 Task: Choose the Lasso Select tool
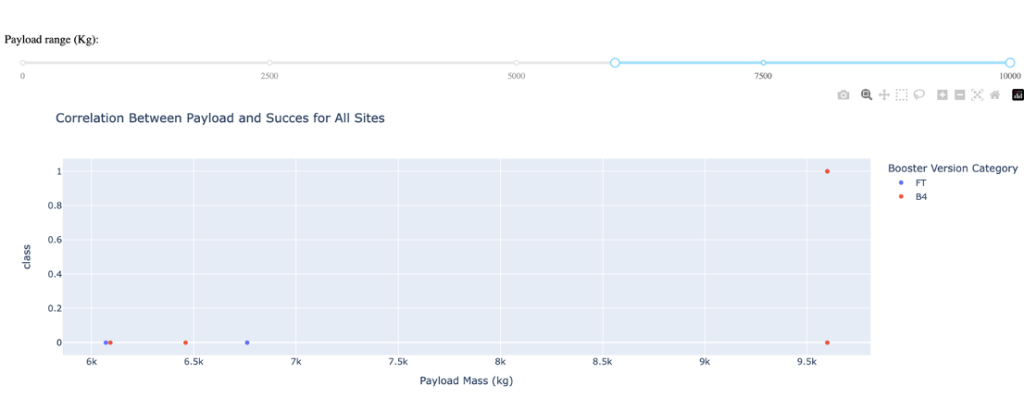click(x=919, y=95)
